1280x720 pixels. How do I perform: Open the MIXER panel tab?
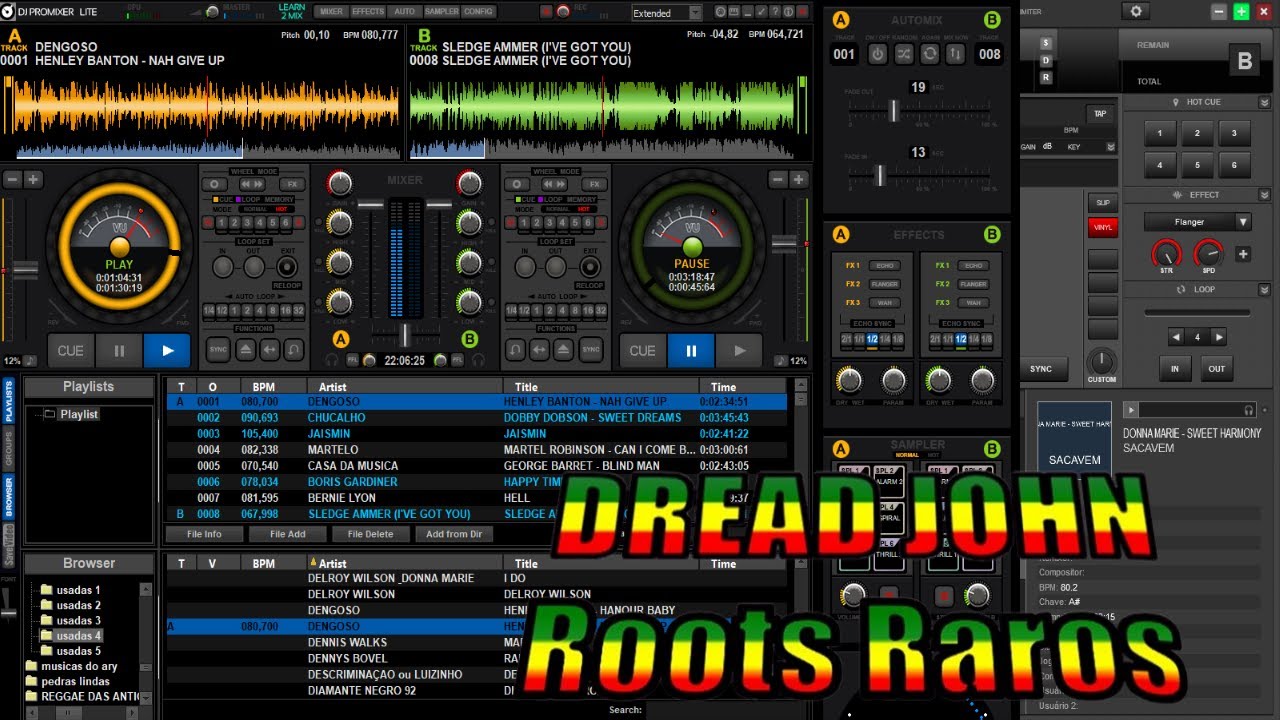point(331,12)
